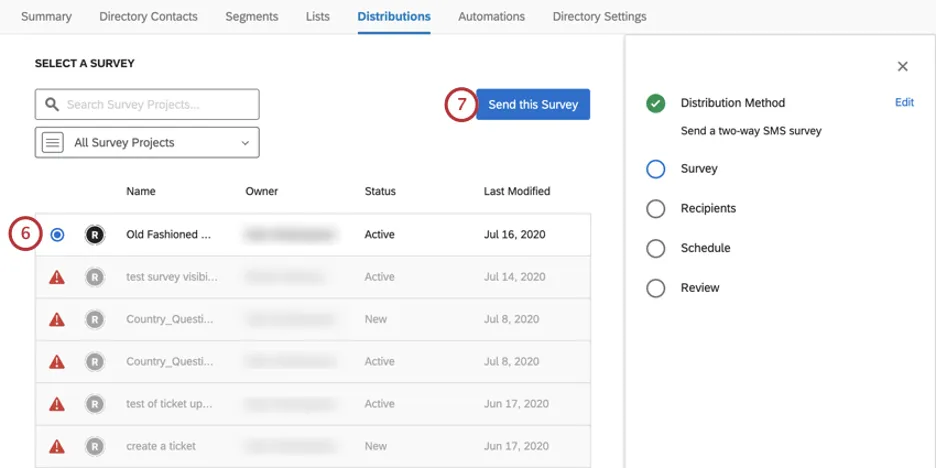The width and height of the screenshot is (936, 468).
Task: Click the Last Modified column header
Action: [x=516, y=191]
